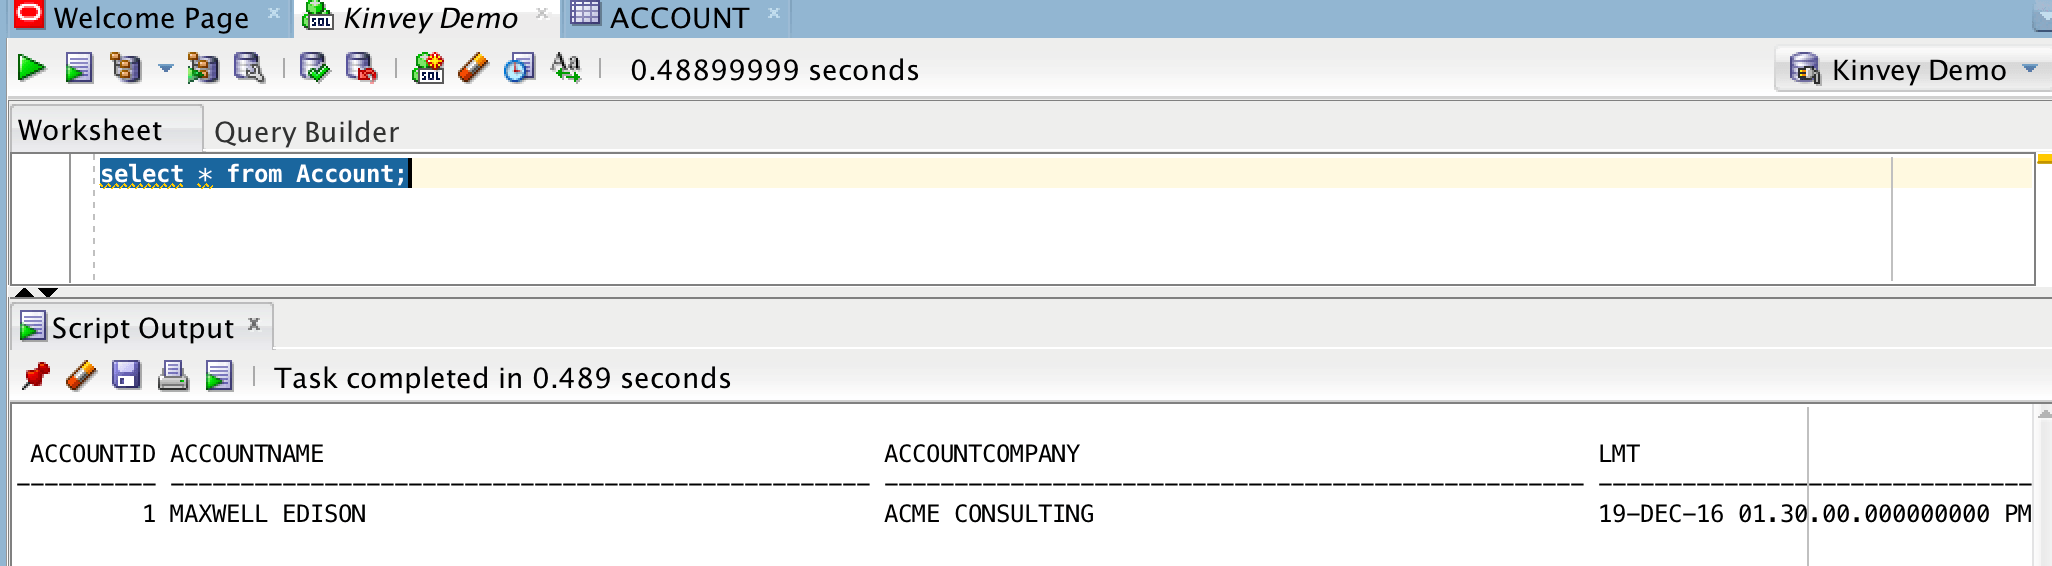Pin the Script Output panel
Viewport: 2052px width, 566px height.
click(x=36, y=376)
